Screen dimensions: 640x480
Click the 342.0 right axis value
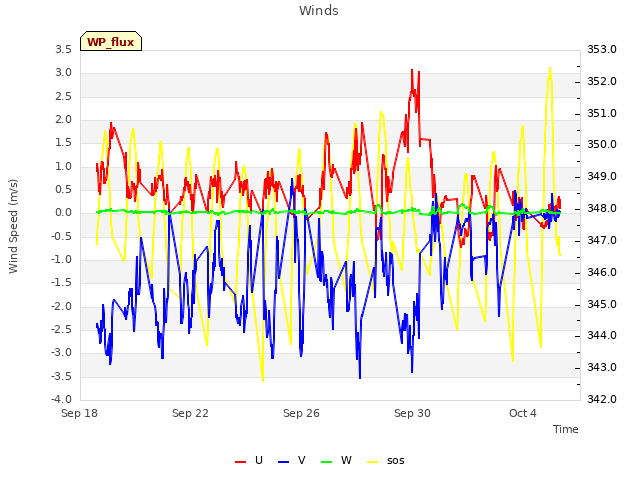(x=602, y=399)
